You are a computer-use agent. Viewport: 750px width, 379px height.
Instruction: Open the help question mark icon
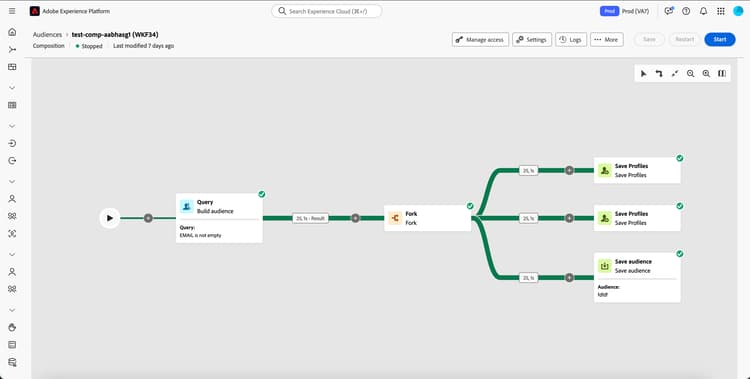[686, 11]
